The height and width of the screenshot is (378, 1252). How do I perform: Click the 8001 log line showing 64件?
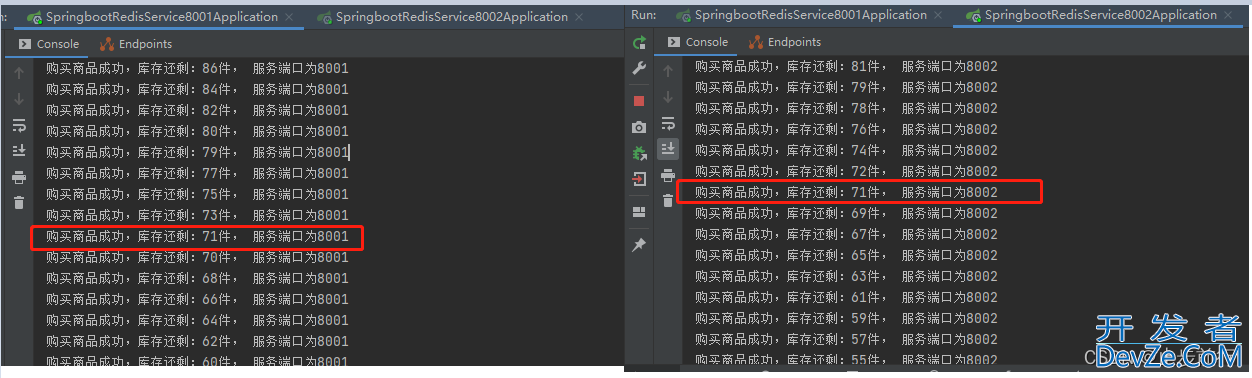(197, 320)
